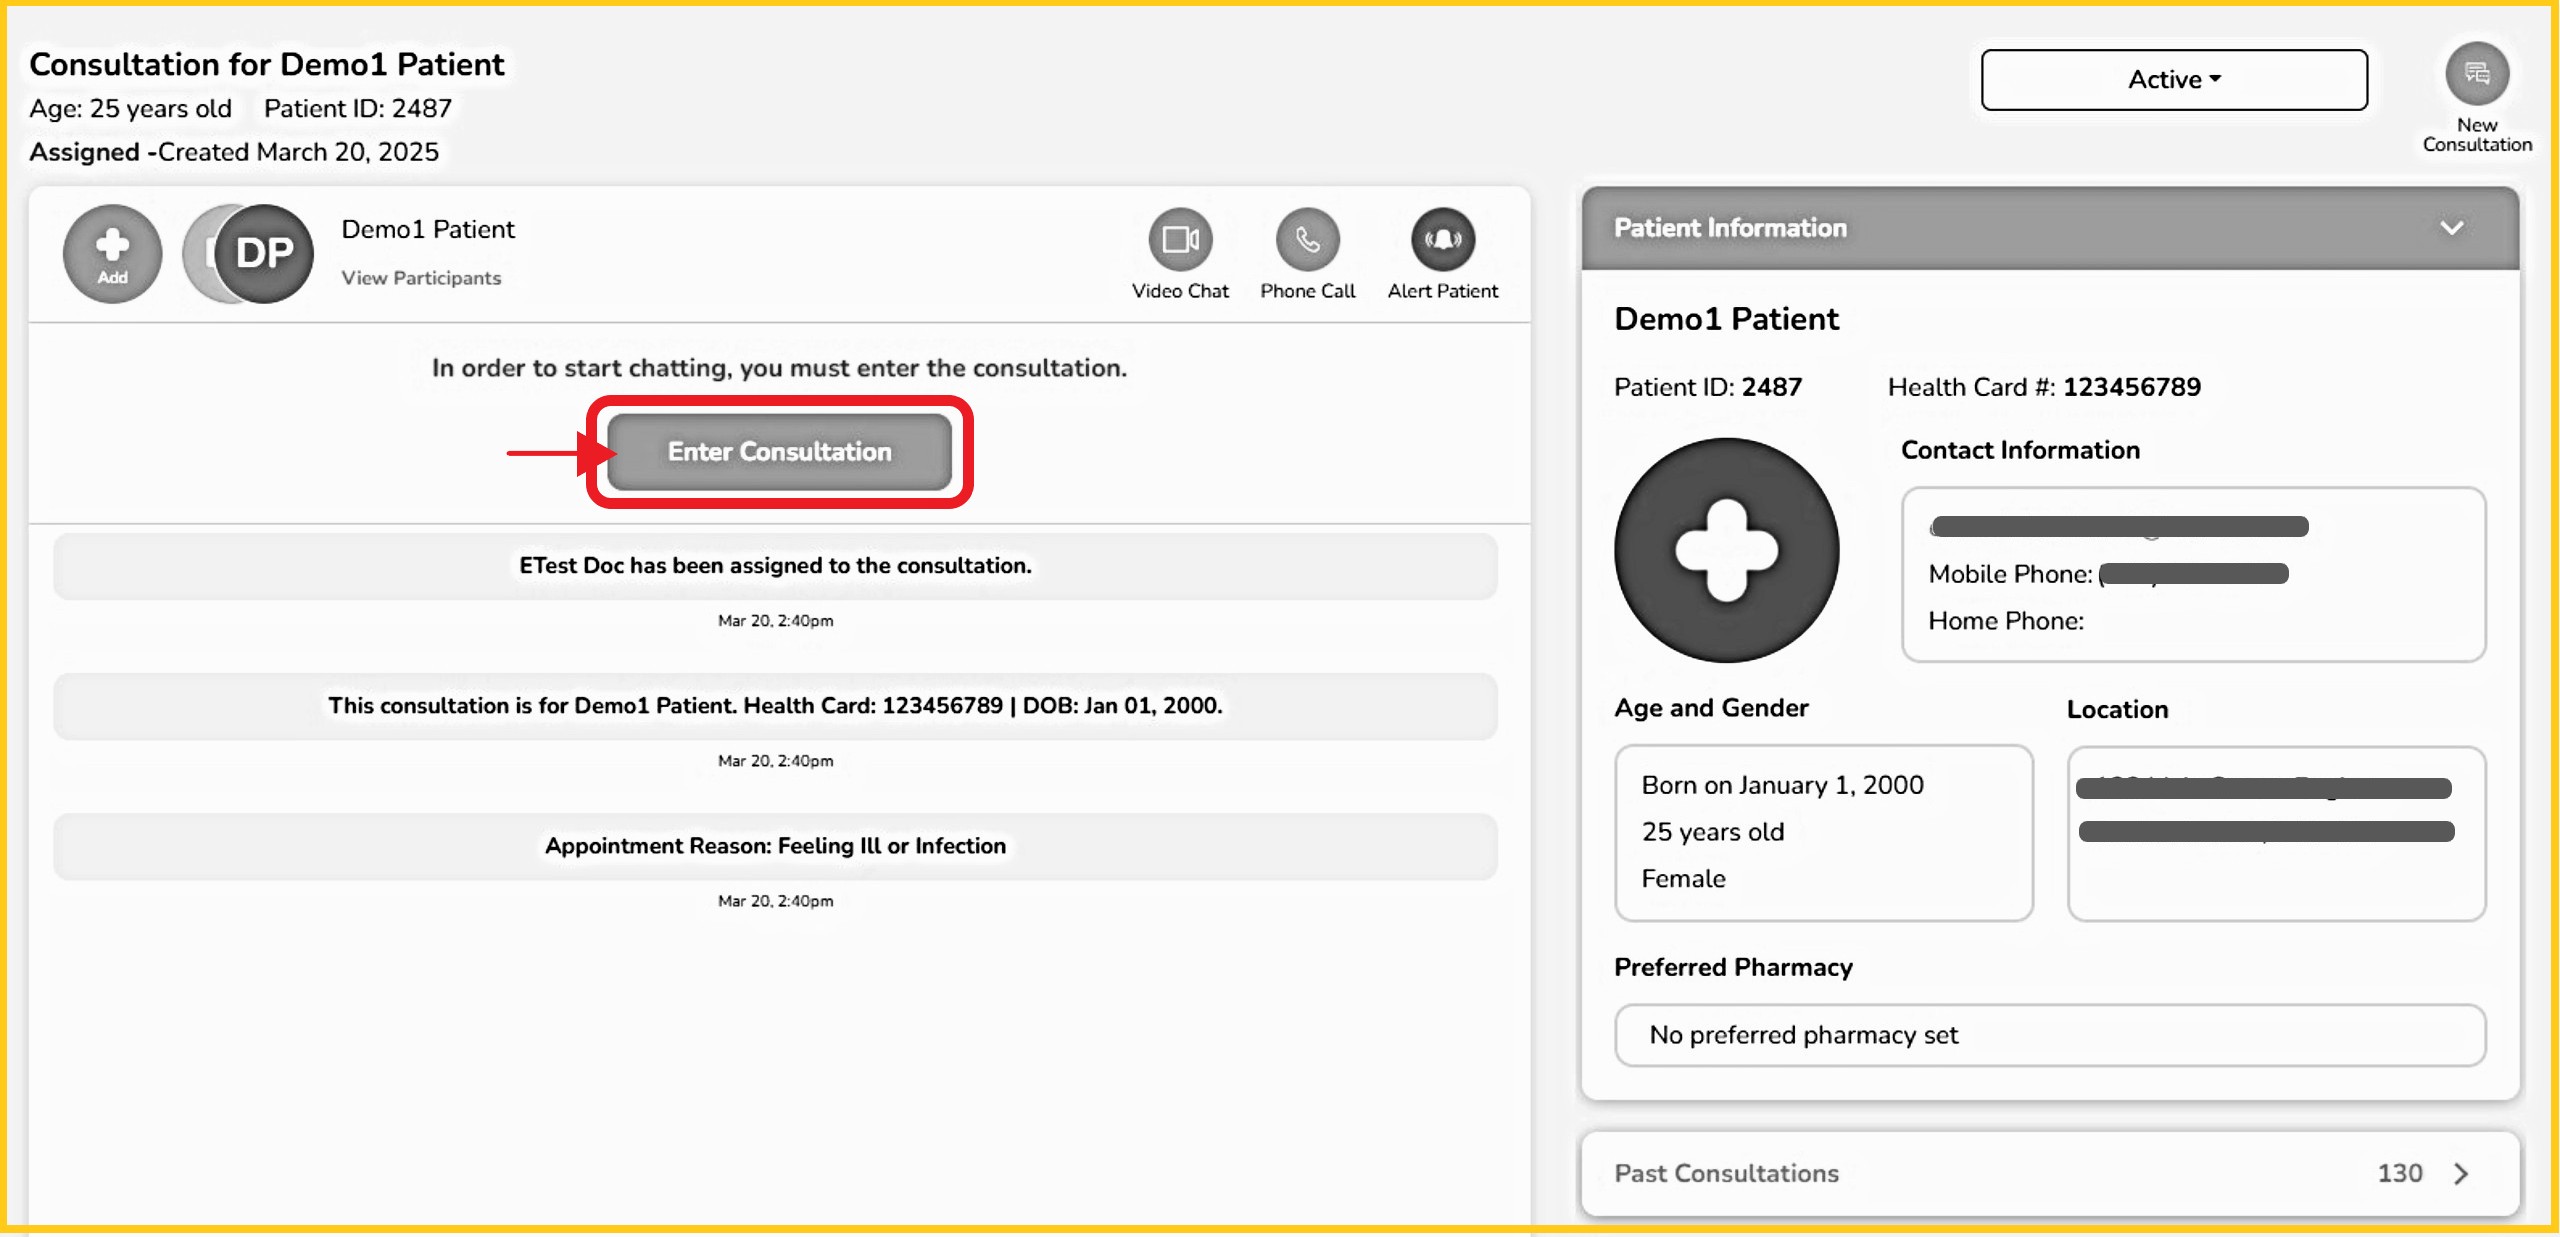This screenshot has height=1237, width=2560.
Task: Start a Phone Call with patient
Action: coord(1307,240)
